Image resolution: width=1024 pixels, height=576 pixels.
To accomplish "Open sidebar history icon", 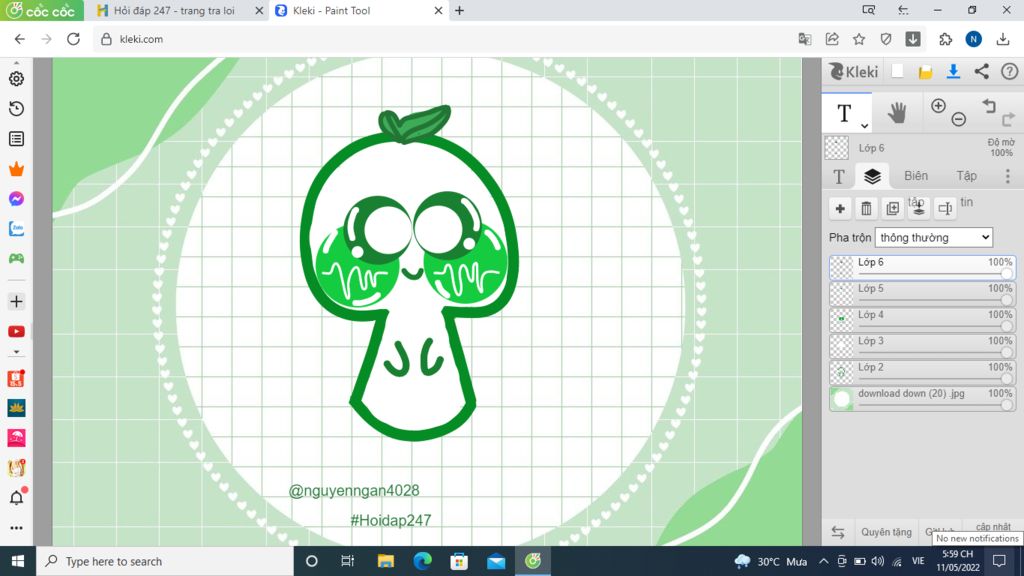I will coord(16,108).
